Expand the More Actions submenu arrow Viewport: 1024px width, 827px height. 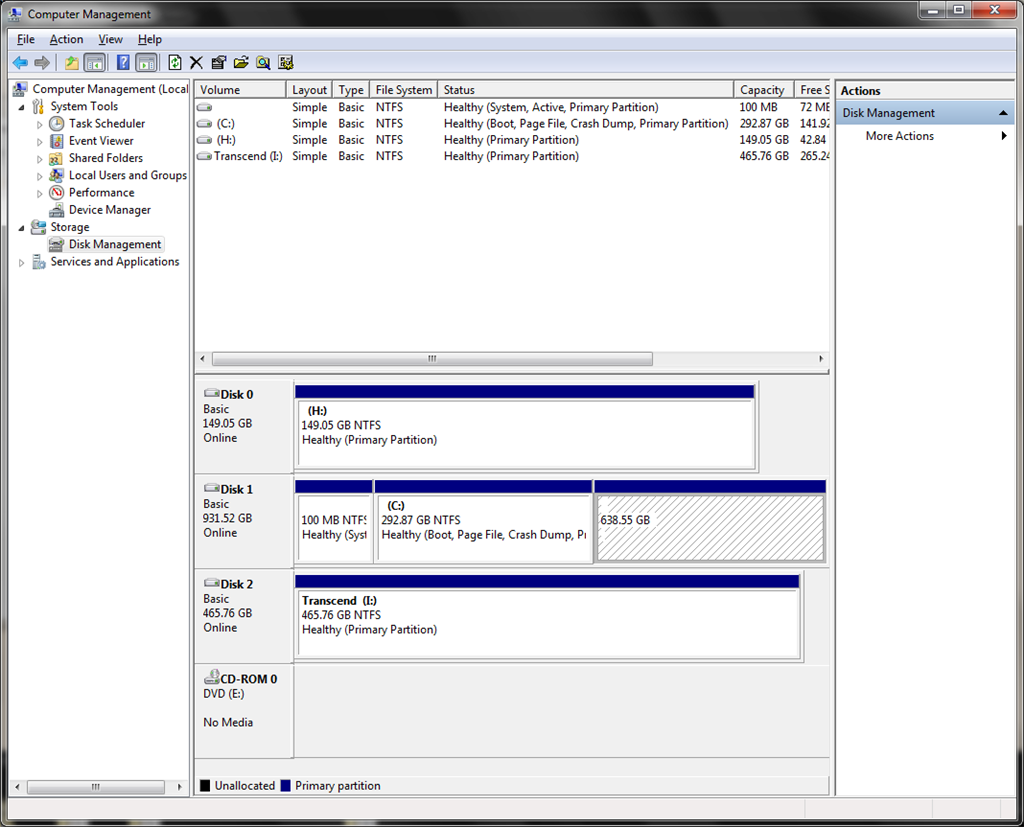pos(1004,136)
